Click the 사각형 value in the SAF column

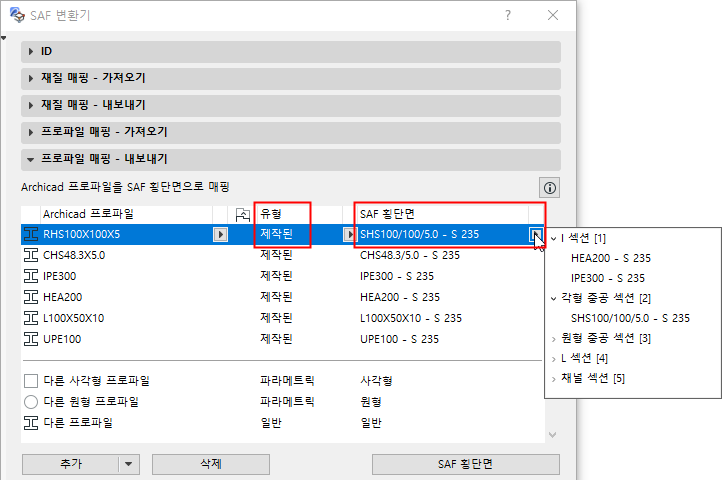pos(376,381)
